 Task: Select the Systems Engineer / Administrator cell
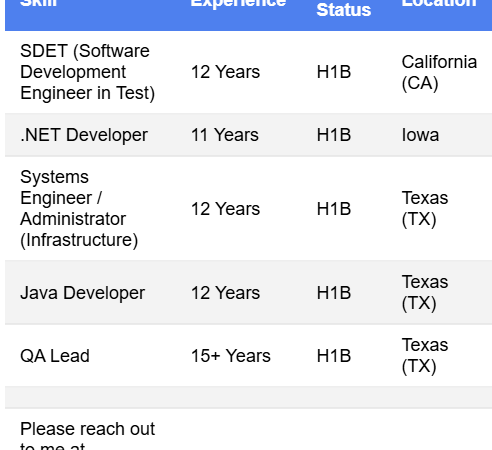[x=79, y=209]
